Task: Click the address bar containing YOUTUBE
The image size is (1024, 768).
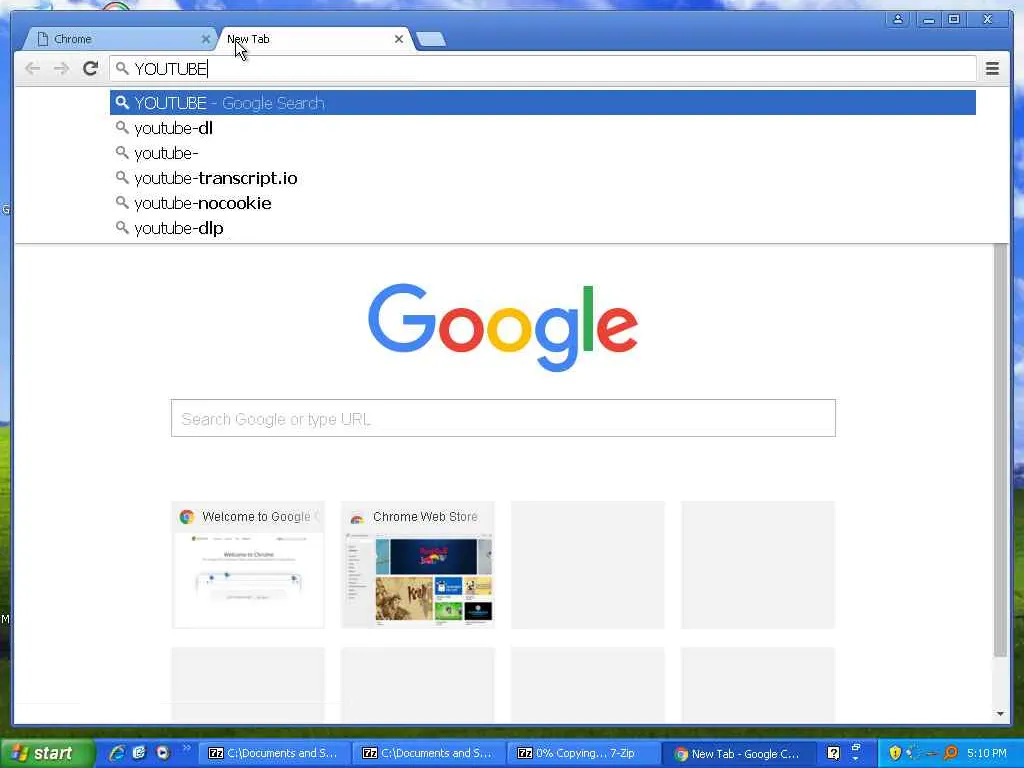Action: tap(543, 69)
